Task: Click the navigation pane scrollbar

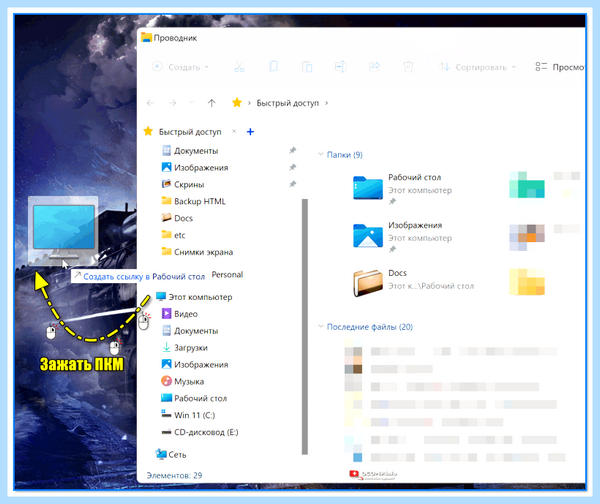Action: (x=305, y=326)
